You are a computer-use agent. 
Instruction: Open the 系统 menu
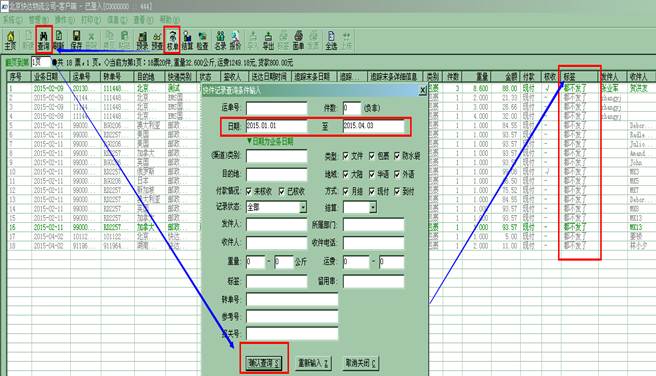coord(12,20)
